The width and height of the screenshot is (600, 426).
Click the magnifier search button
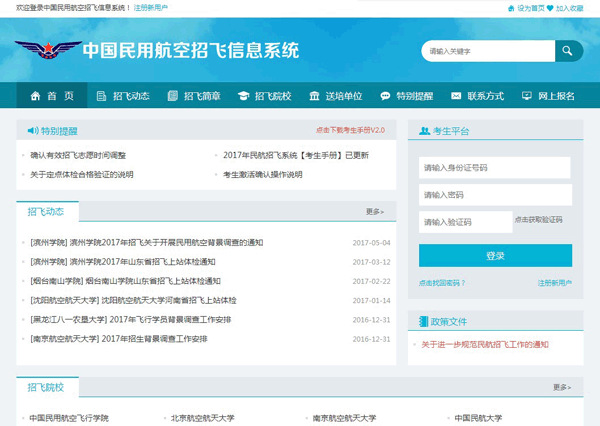pyautogui.click(x=567, y=51)
